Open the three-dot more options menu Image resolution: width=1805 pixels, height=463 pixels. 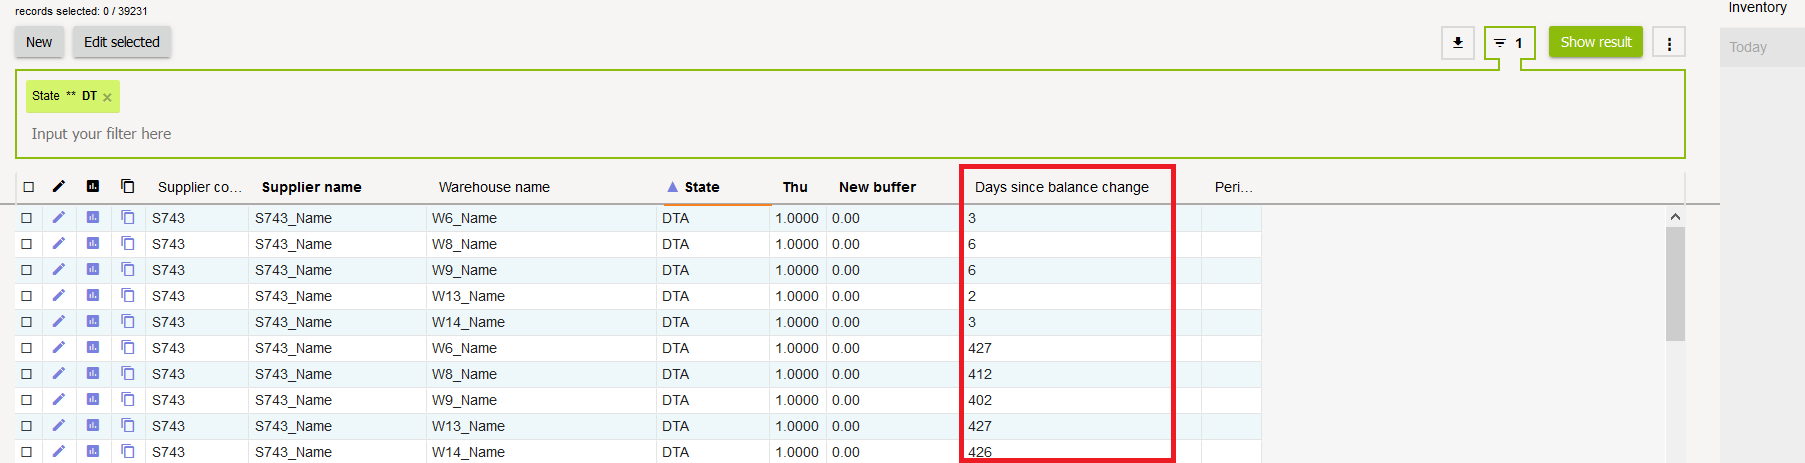pyautogui.click(x=1668, y=43)
